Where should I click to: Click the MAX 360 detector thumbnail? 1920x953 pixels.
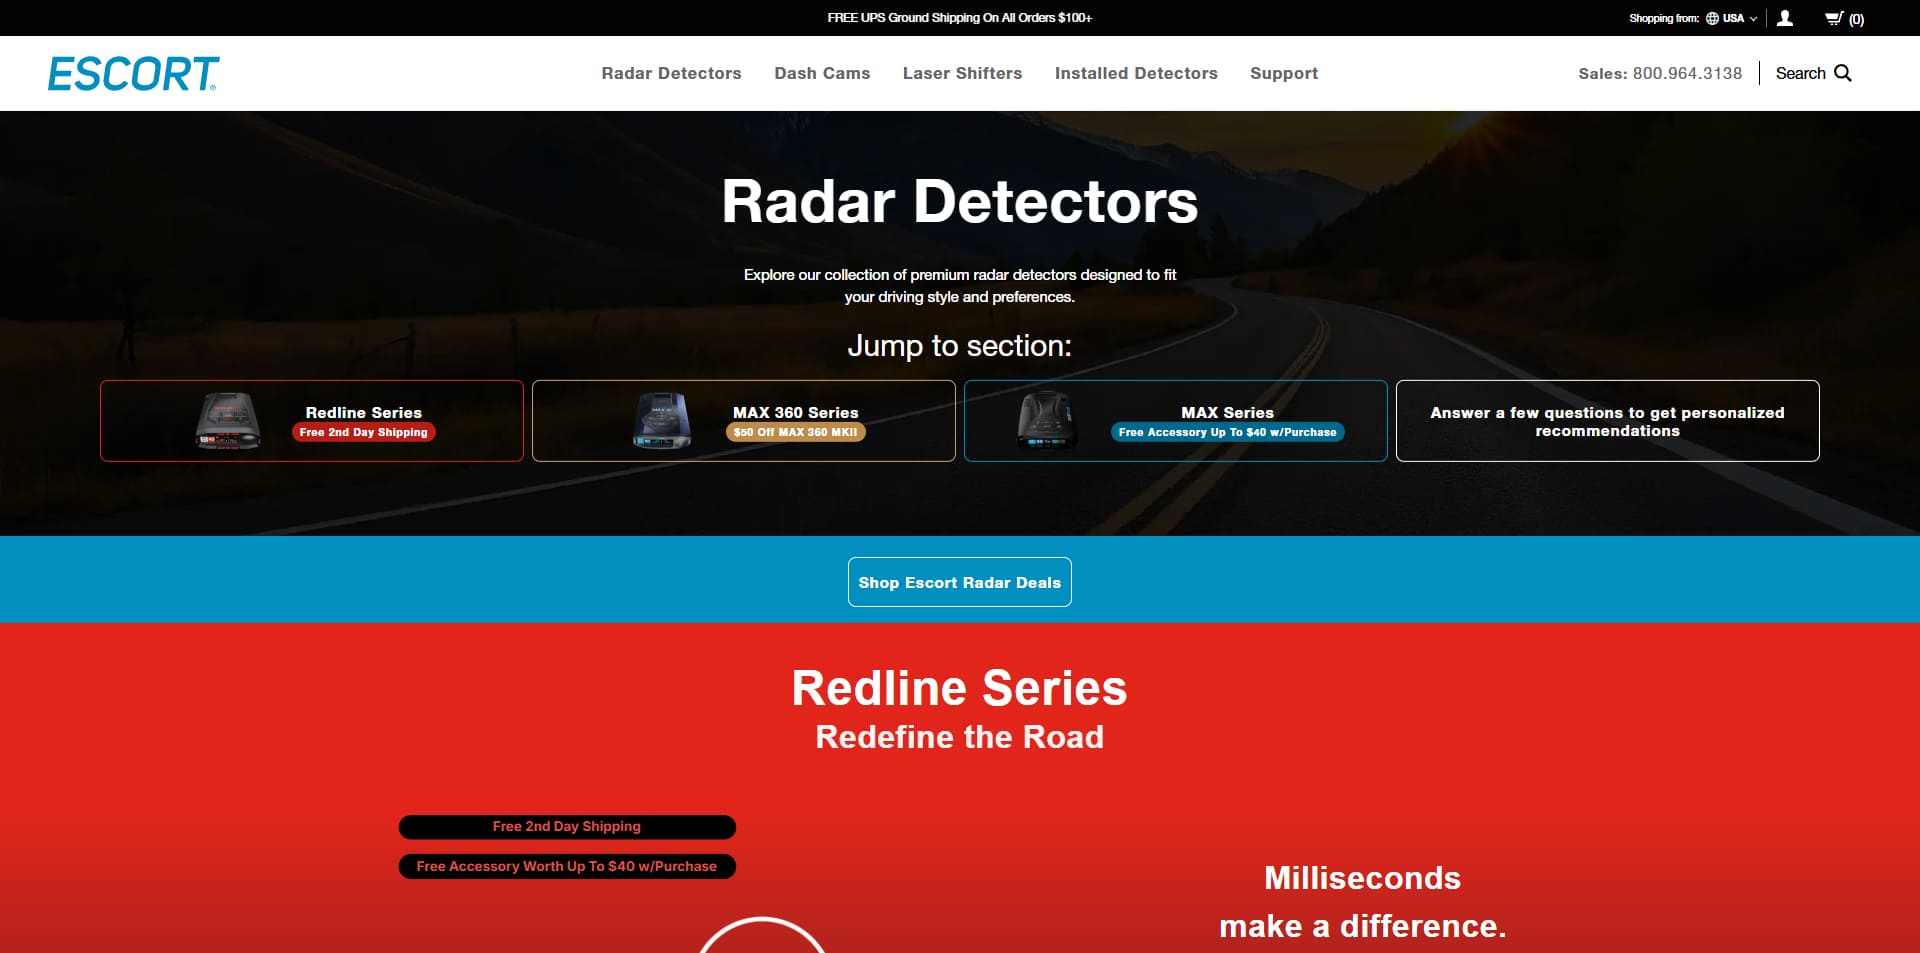point(661,421)
